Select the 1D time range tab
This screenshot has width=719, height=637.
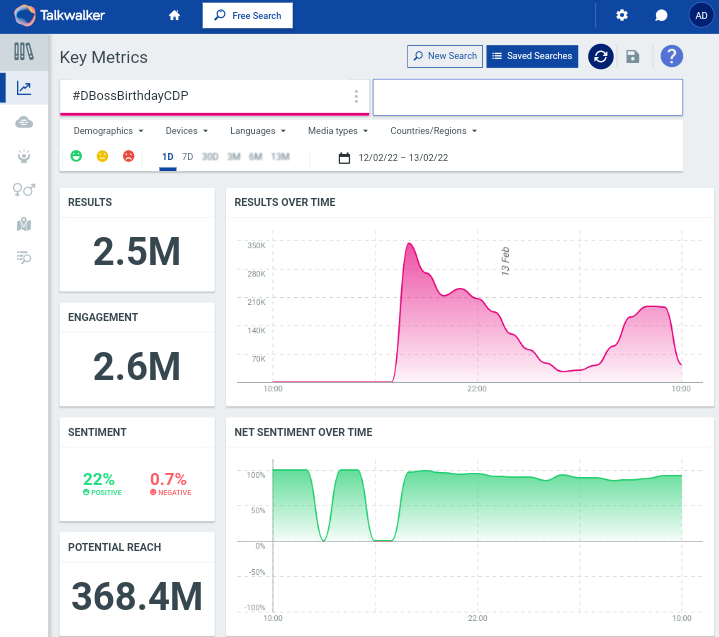tap(168, 157)
